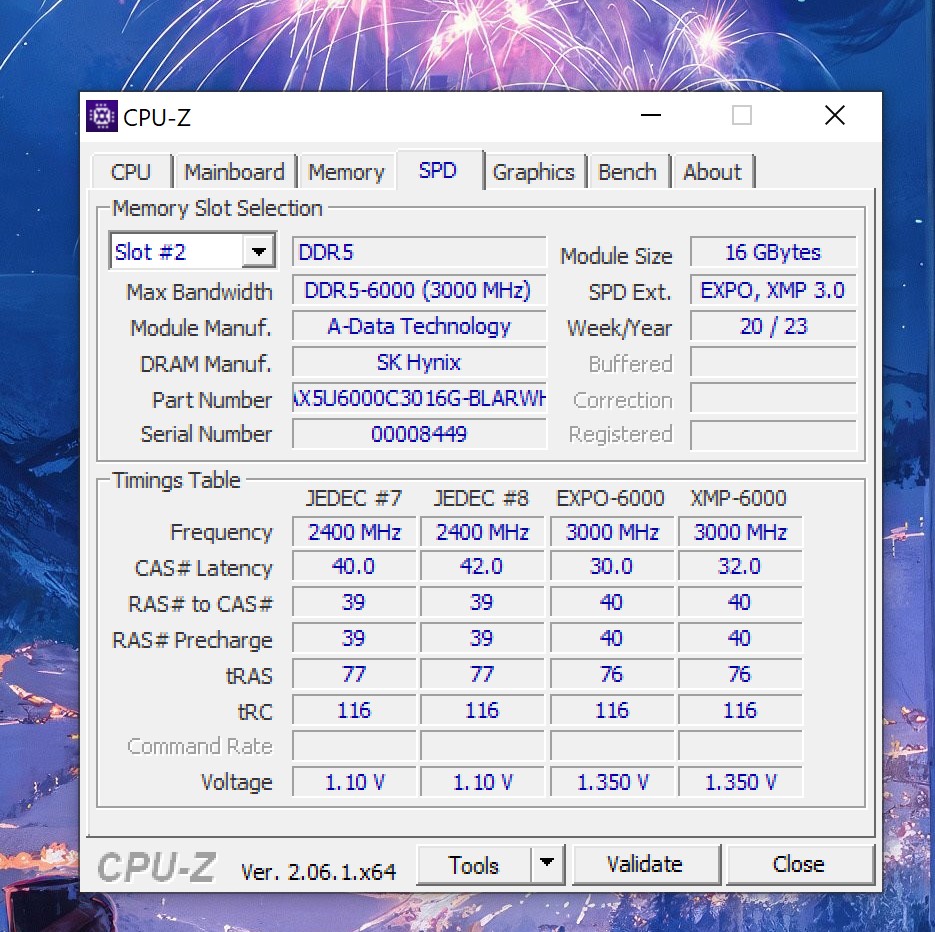Click XMP-6000 voltage 1.350 V
This screenshot has width=935, height=932.
(740, 782)
